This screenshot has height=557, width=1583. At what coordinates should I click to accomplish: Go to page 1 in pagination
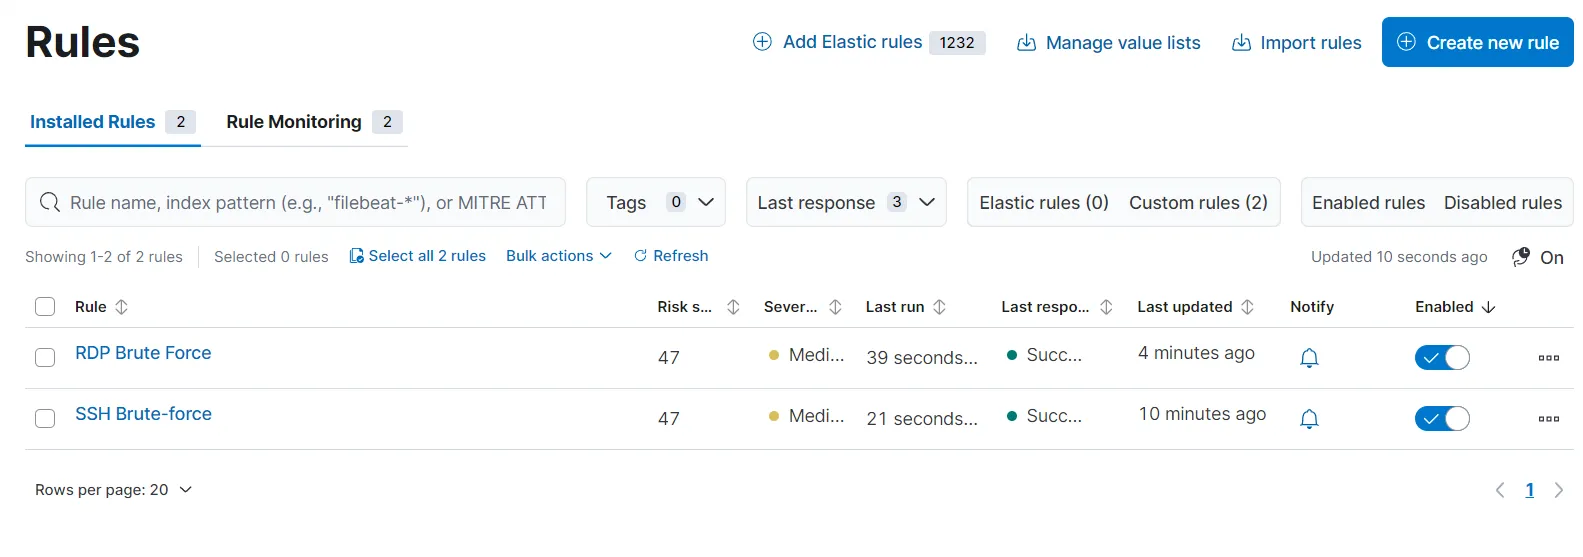pyautogui.click(x=1529, y=490)
